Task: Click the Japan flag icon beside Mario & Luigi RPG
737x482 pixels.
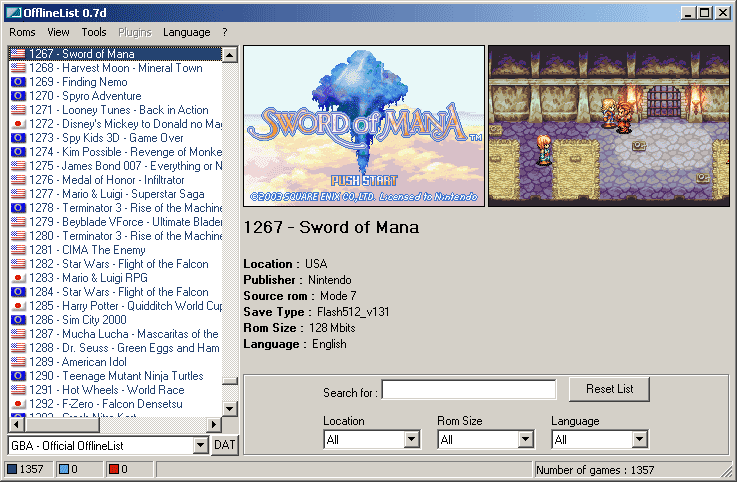Action: pyautogui.click(x=18, y=278)
